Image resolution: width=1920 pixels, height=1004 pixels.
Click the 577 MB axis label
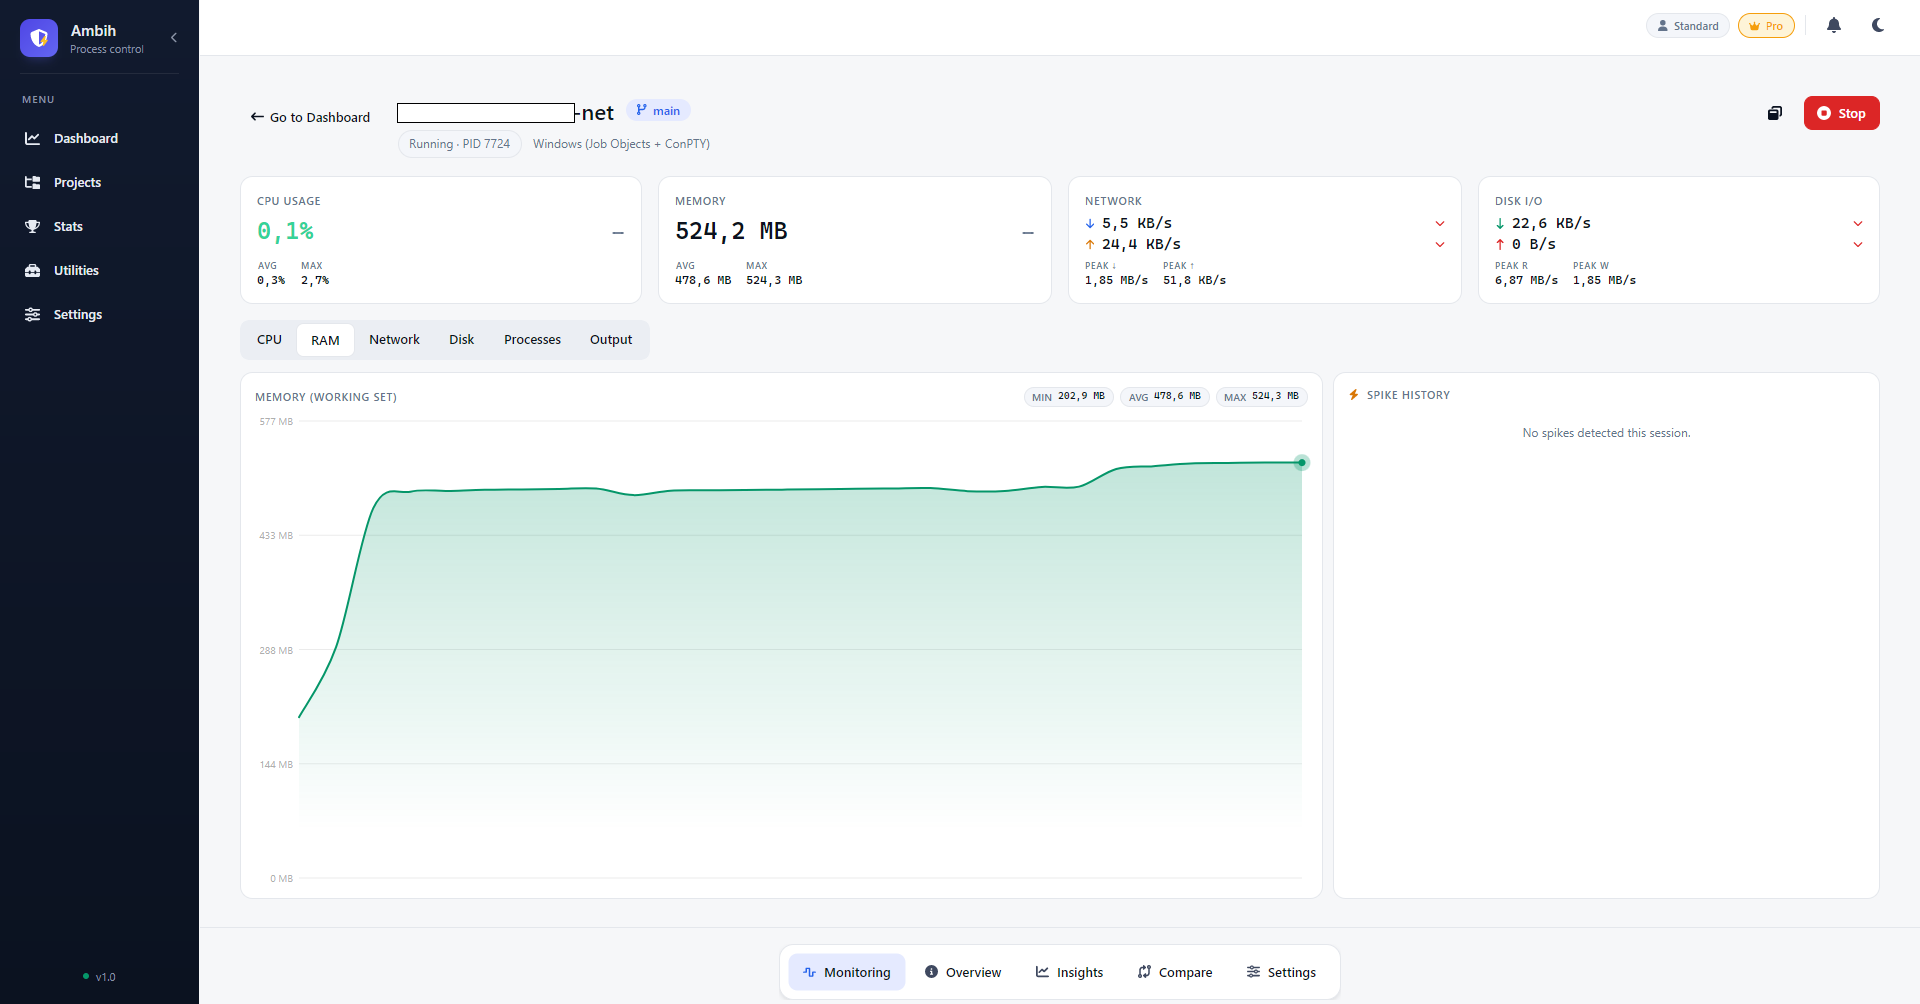[x=276, y=422]
